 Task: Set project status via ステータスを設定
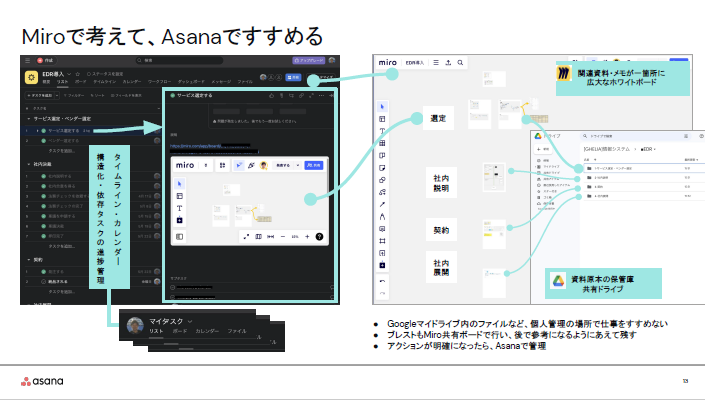pos(105,74)
